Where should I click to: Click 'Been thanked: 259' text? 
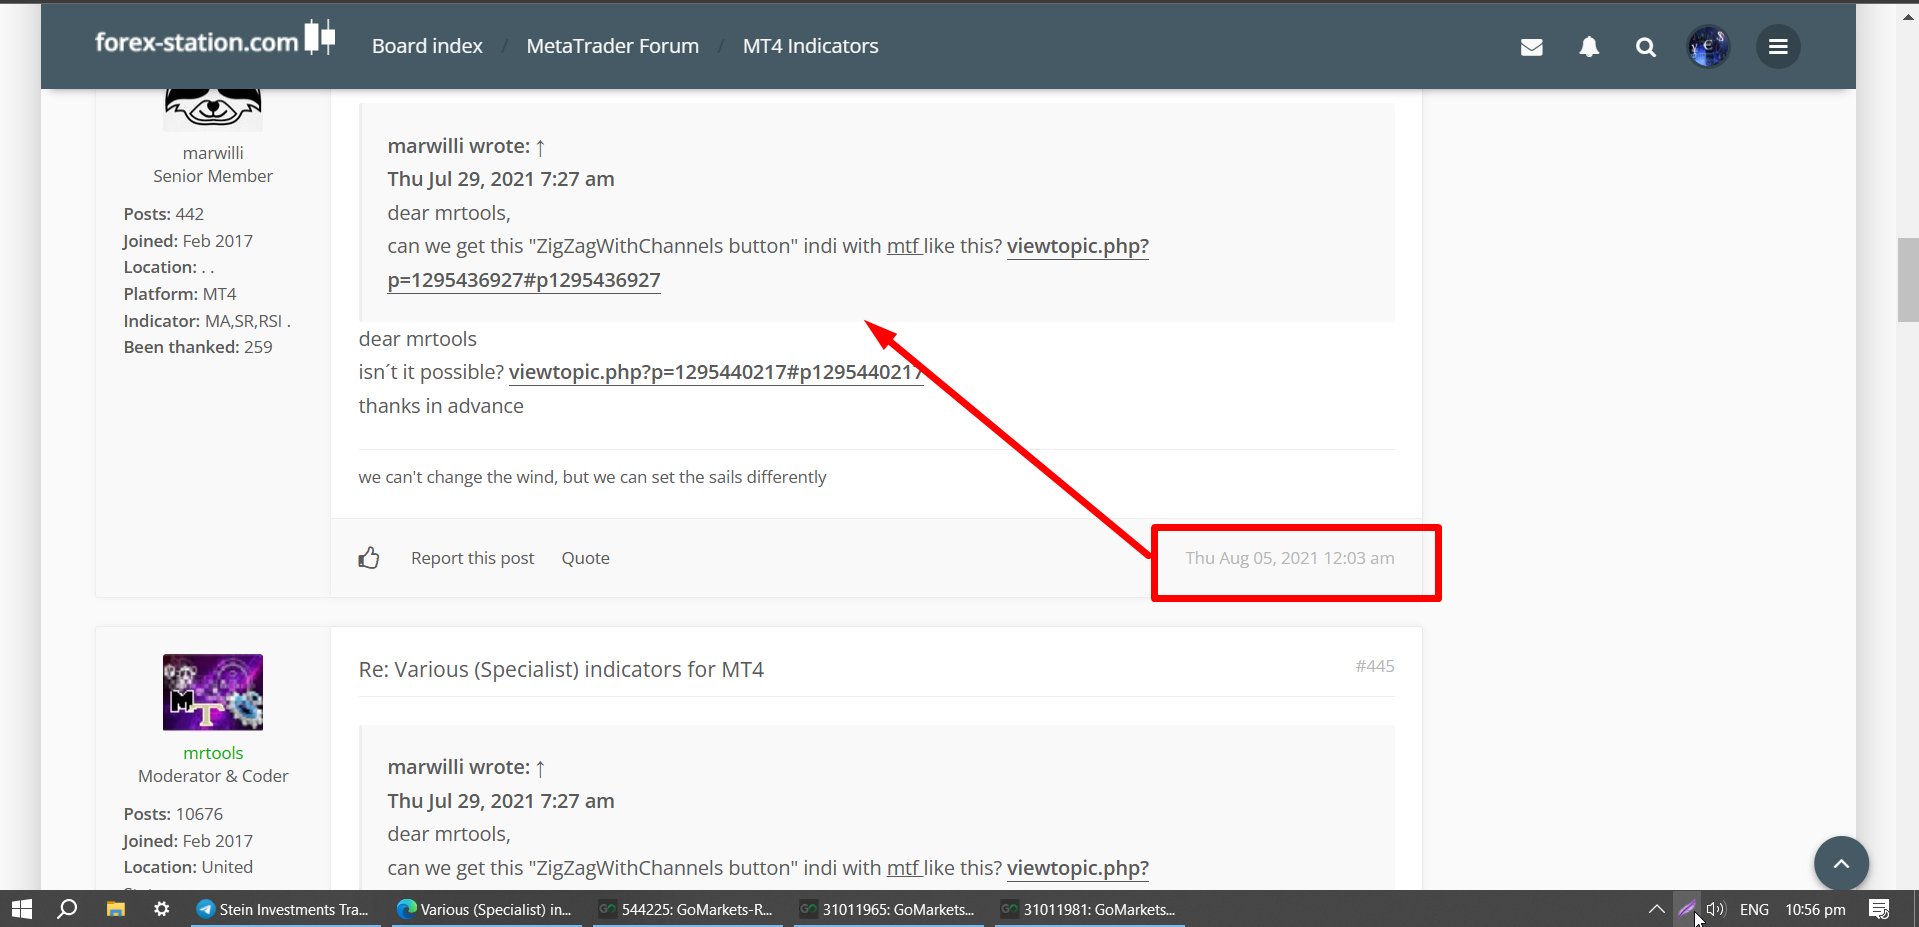[x=198, y=347]
